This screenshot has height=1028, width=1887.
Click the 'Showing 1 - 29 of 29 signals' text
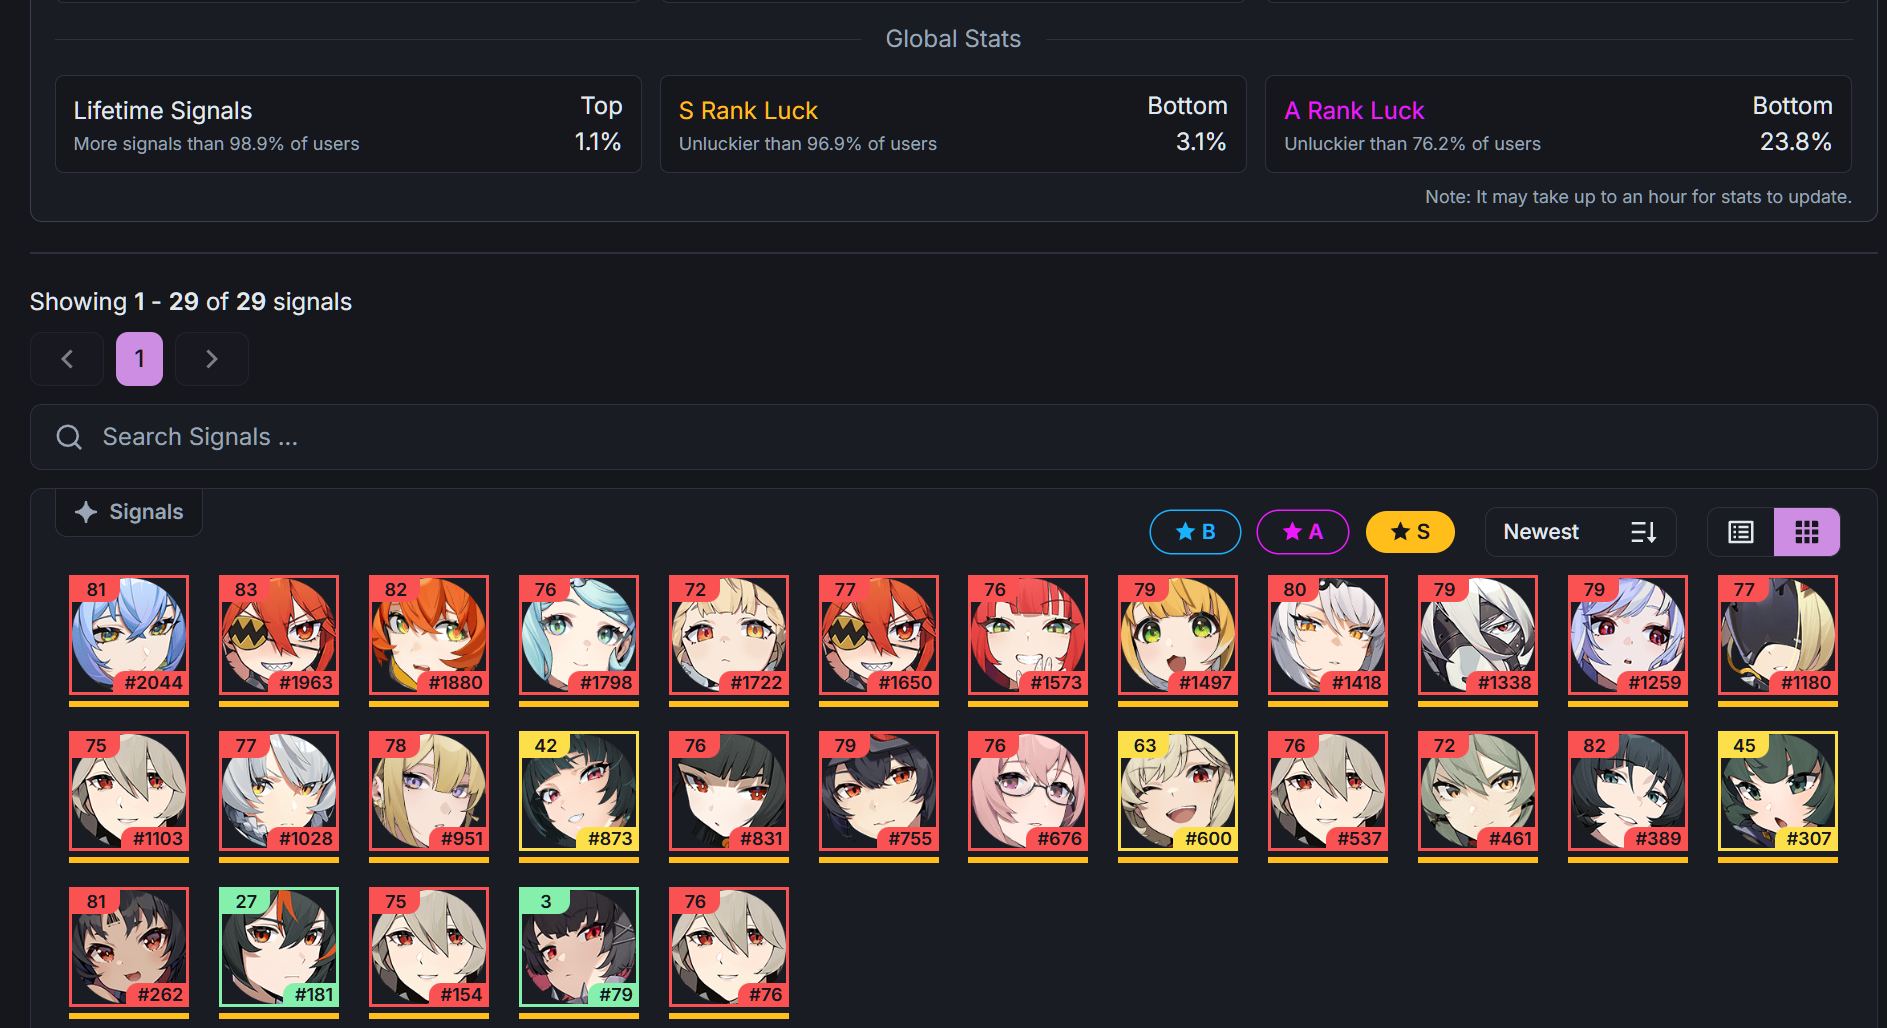(191, 301)
